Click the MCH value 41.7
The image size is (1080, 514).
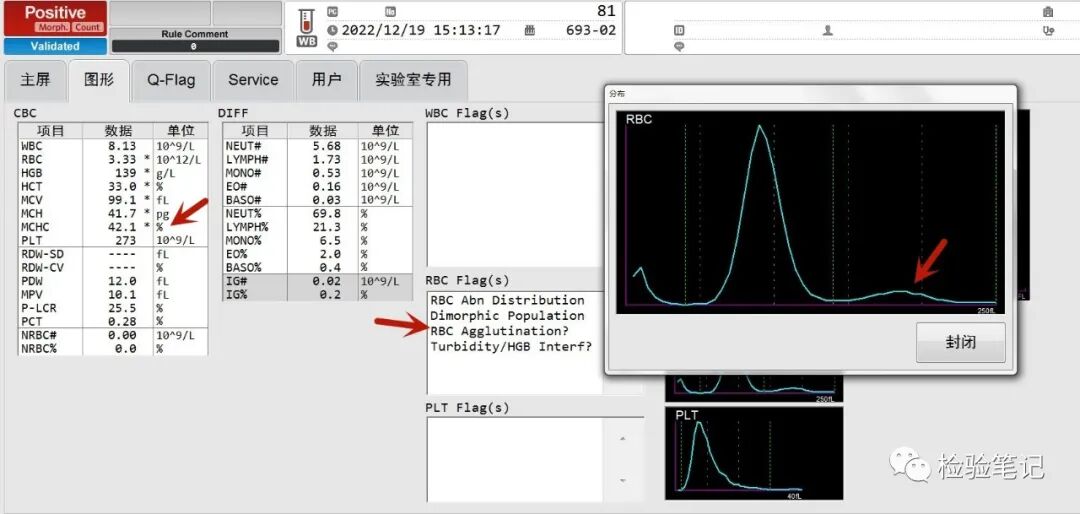click(x=122, y=214)
